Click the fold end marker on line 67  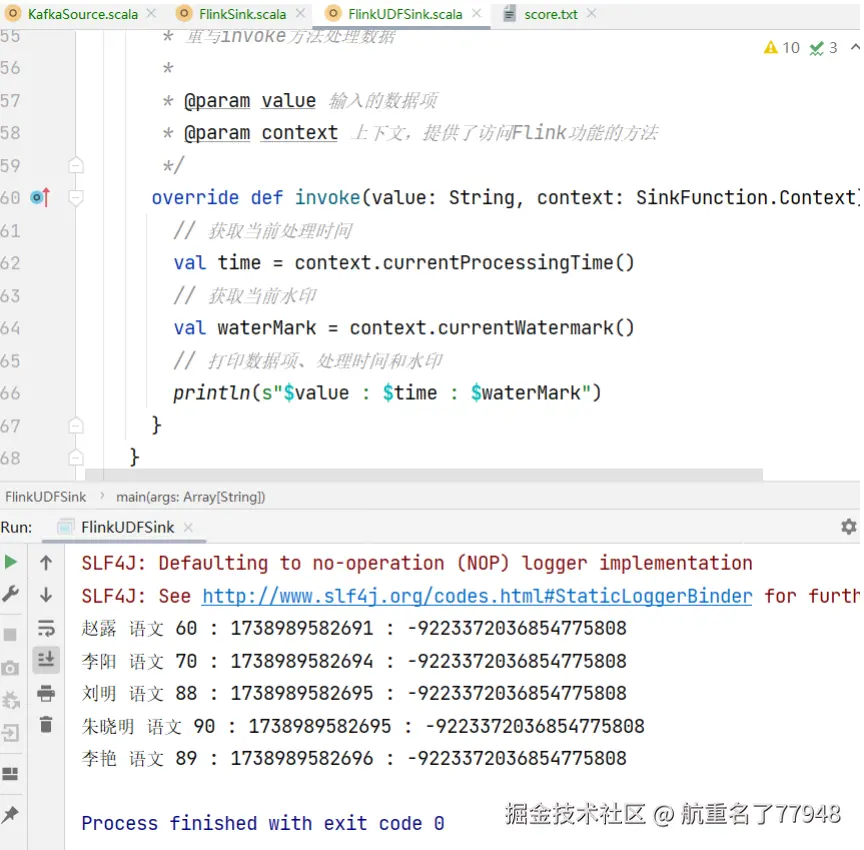point(76,425)
